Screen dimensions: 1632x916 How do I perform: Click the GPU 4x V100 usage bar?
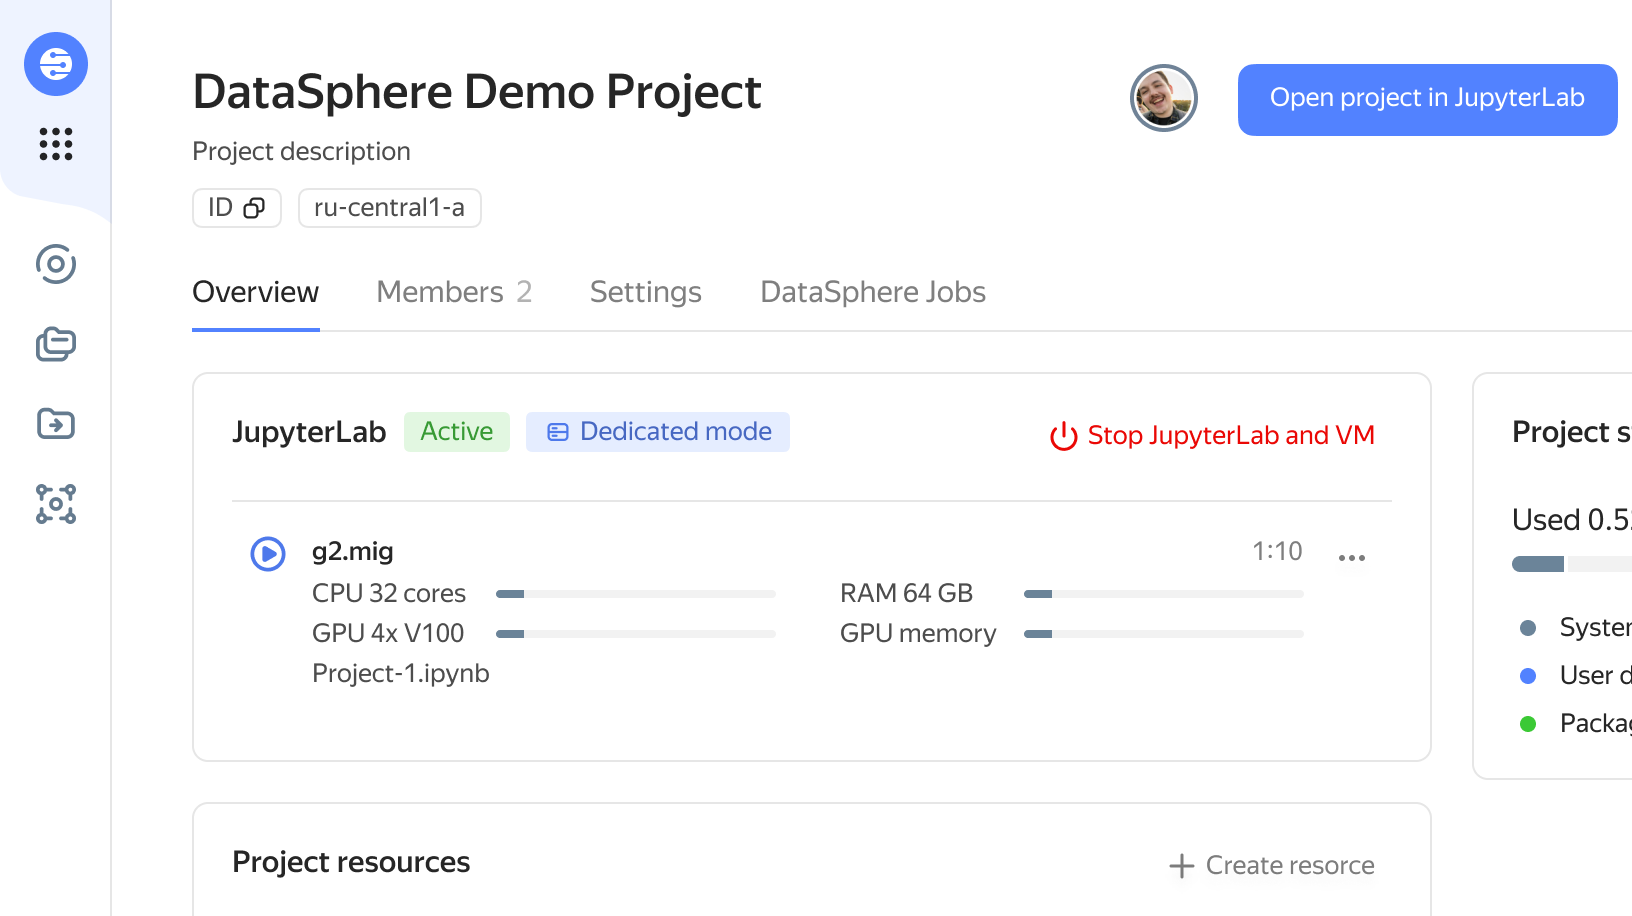[636, 634]
